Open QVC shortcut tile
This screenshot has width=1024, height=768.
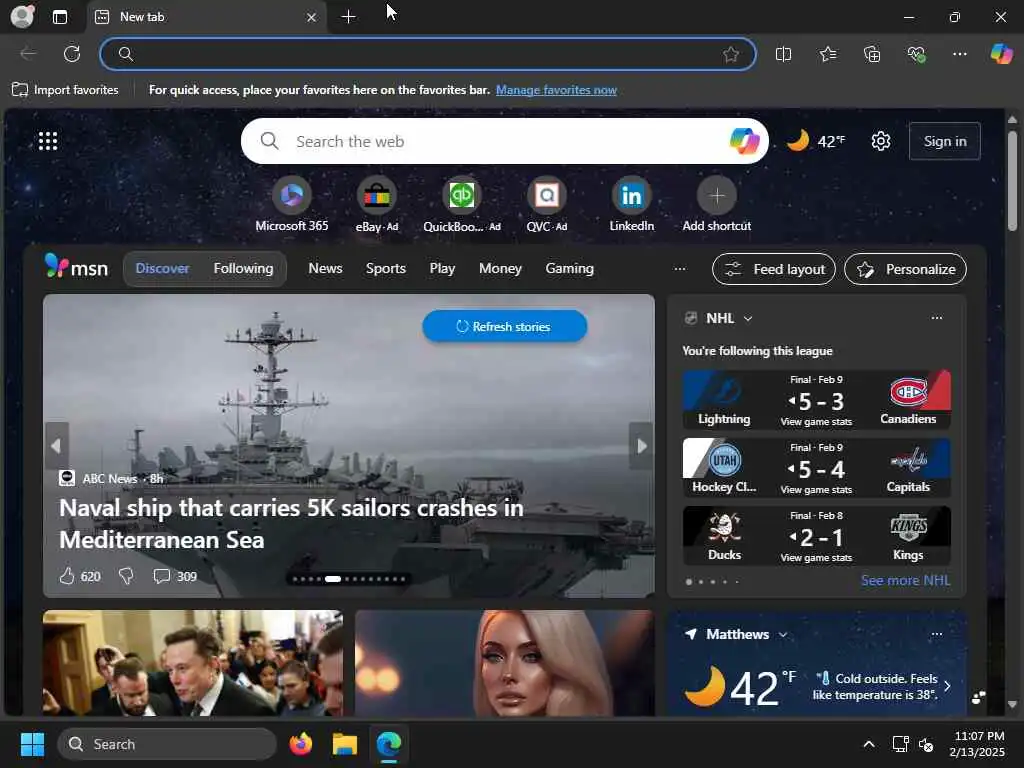547,204
